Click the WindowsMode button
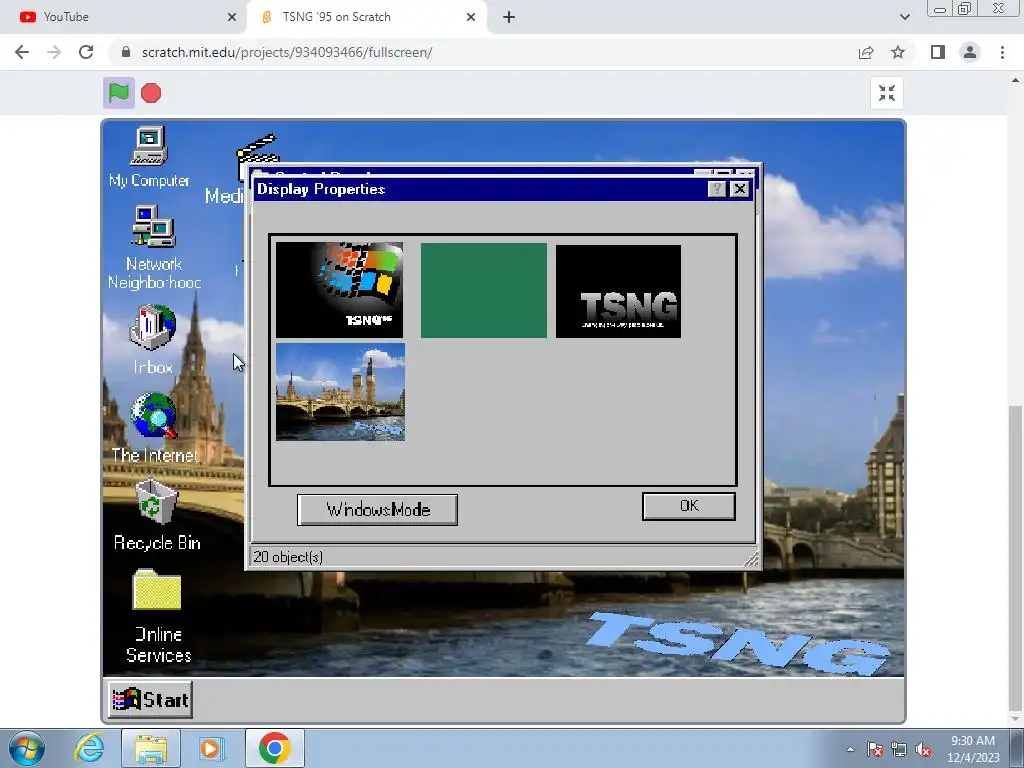 coord(377,509)
